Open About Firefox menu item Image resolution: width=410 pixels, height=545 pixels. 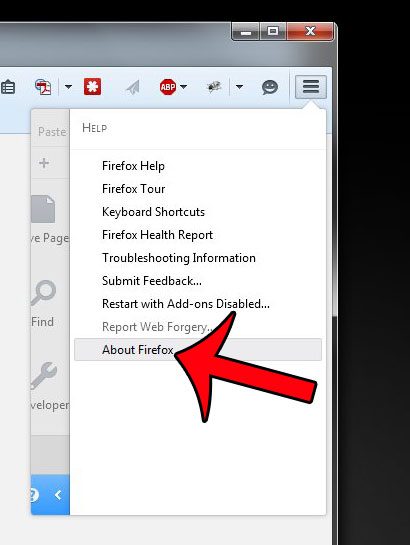tap(198, 350)
